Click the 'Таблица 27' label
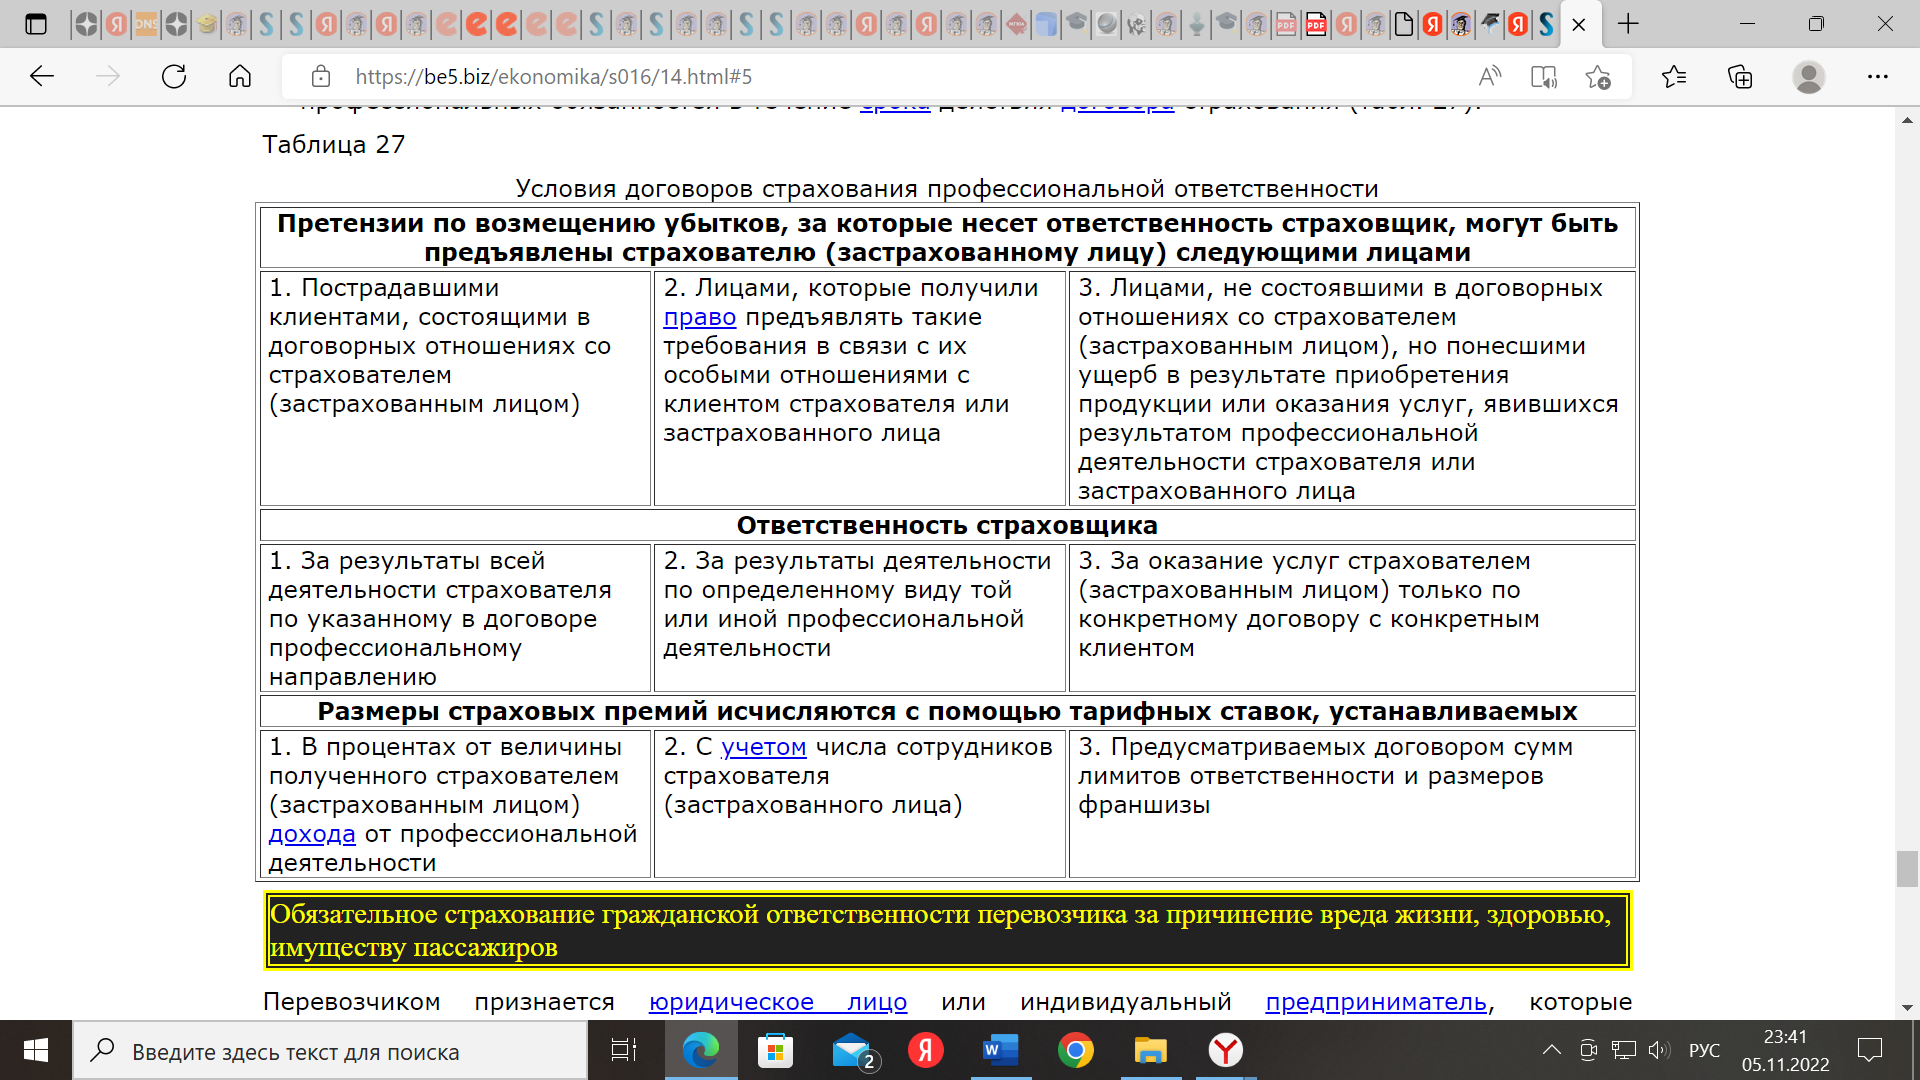This screenshot has width=1920, height=1080. pos(334,145)
